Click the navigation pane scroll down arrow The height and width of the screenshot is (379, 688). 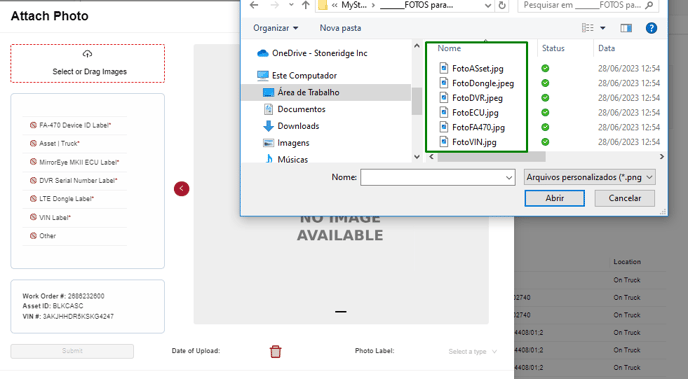(417, 157)
